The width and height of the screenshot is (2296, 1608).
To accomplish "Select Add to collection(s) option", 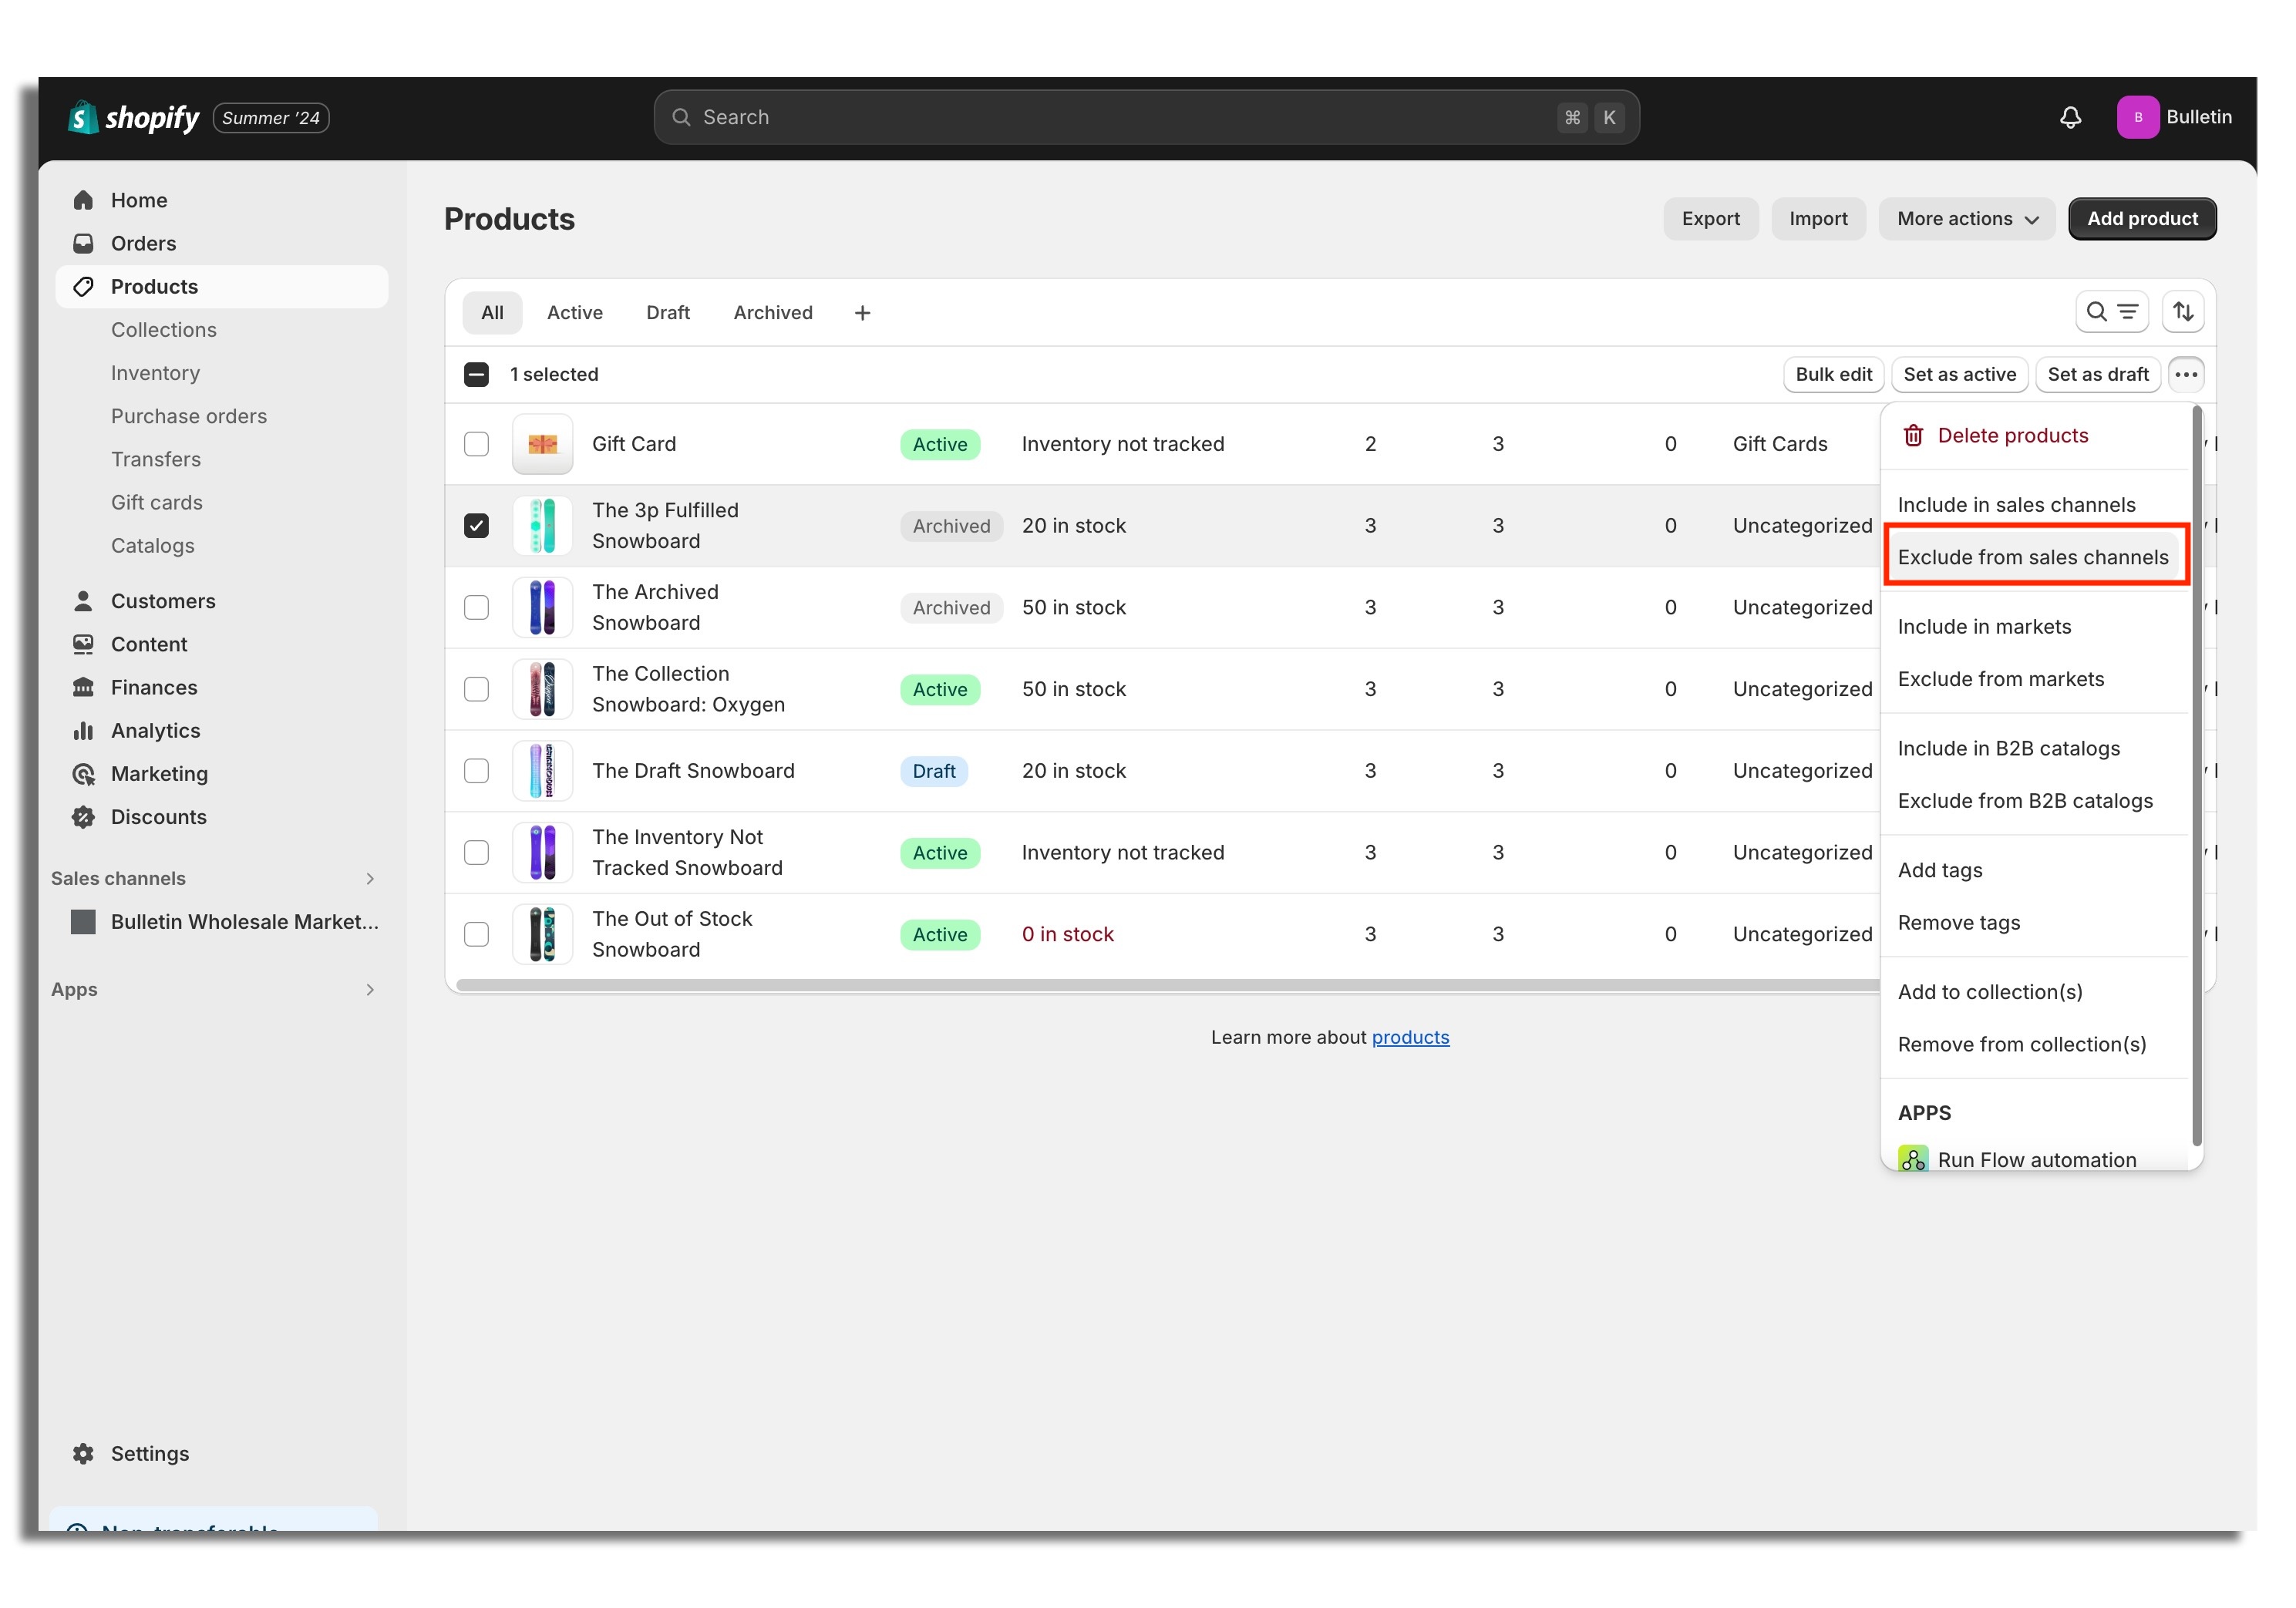I will (x=2034, y=992).
